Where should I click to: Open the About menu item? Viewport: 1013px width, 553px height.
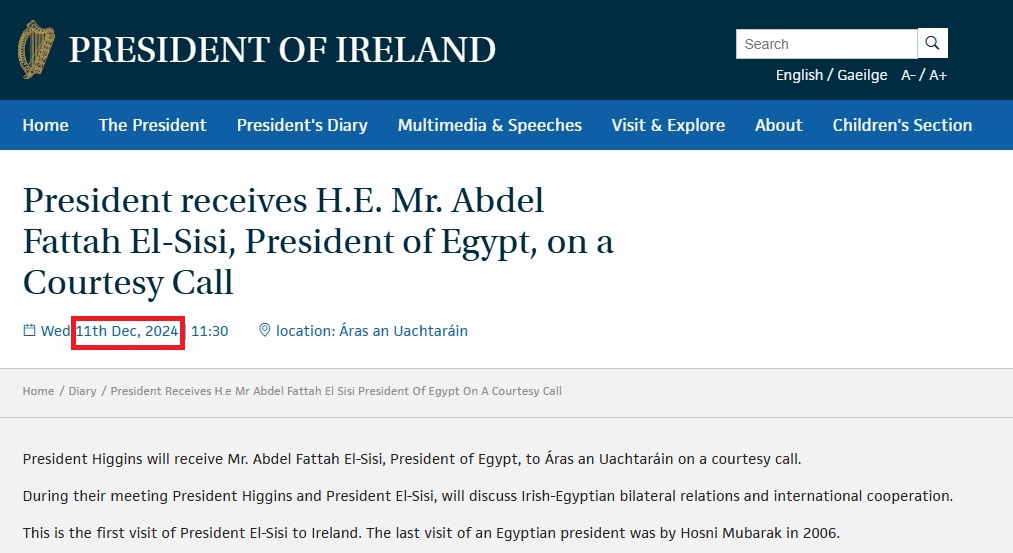click(x=779, y=125)
